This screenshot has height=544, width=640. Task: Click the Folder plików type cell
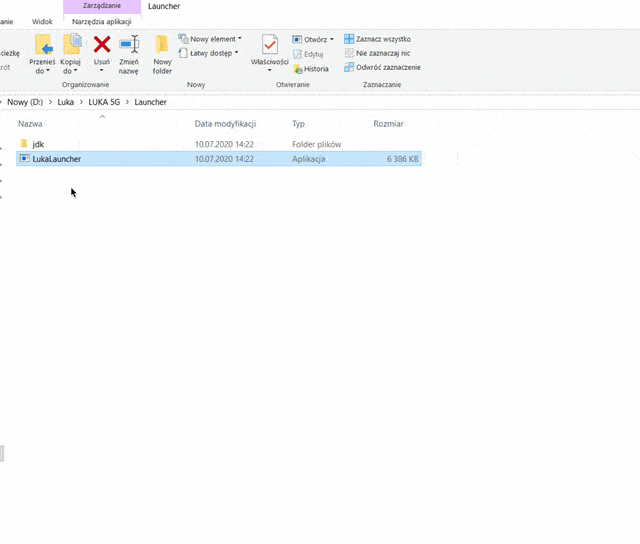point(317,144)
